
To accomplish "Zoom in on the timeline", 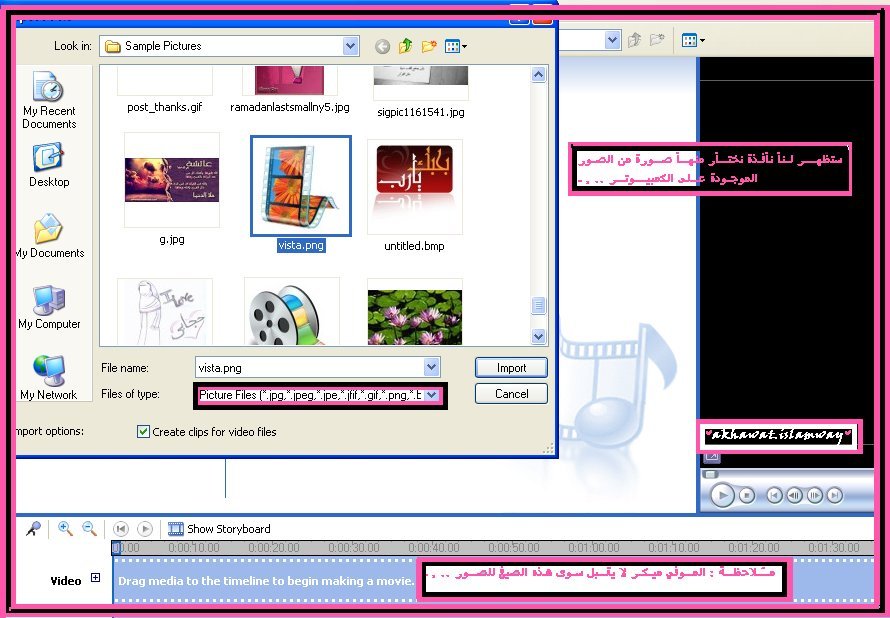I will pyautogui.click(x=65, y=529).
